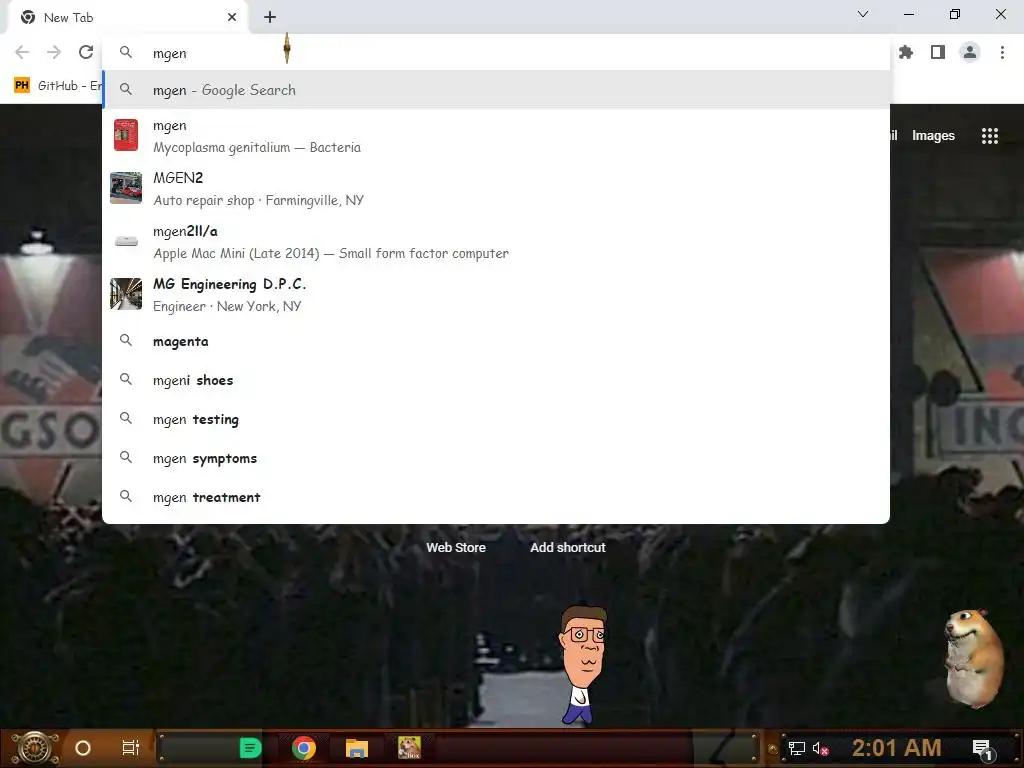Open File Explorer from the taskbar

tap(357, 748)
